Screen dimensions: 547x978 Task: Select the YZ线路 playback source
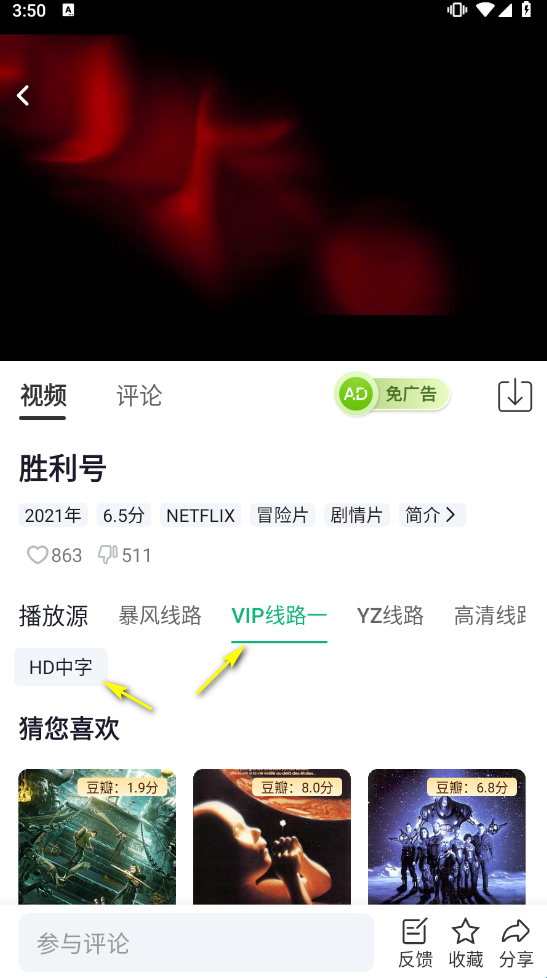390,616
